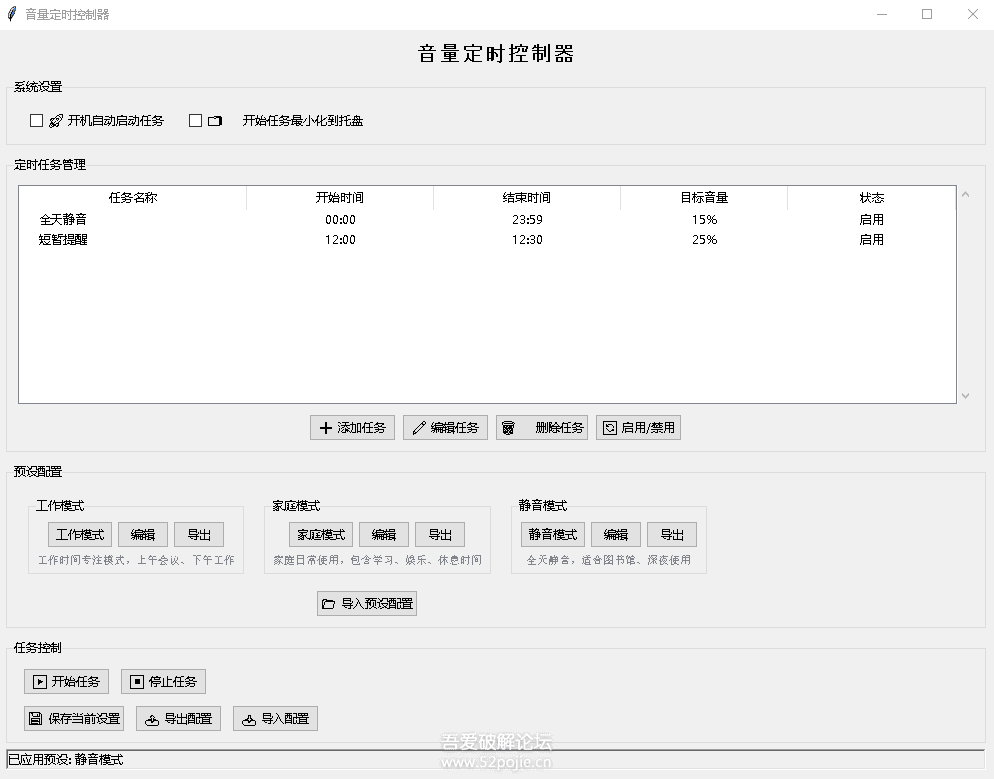Click the calendar icon on 启用/禁用 button

pyautogui.click(x=609, y=427)
